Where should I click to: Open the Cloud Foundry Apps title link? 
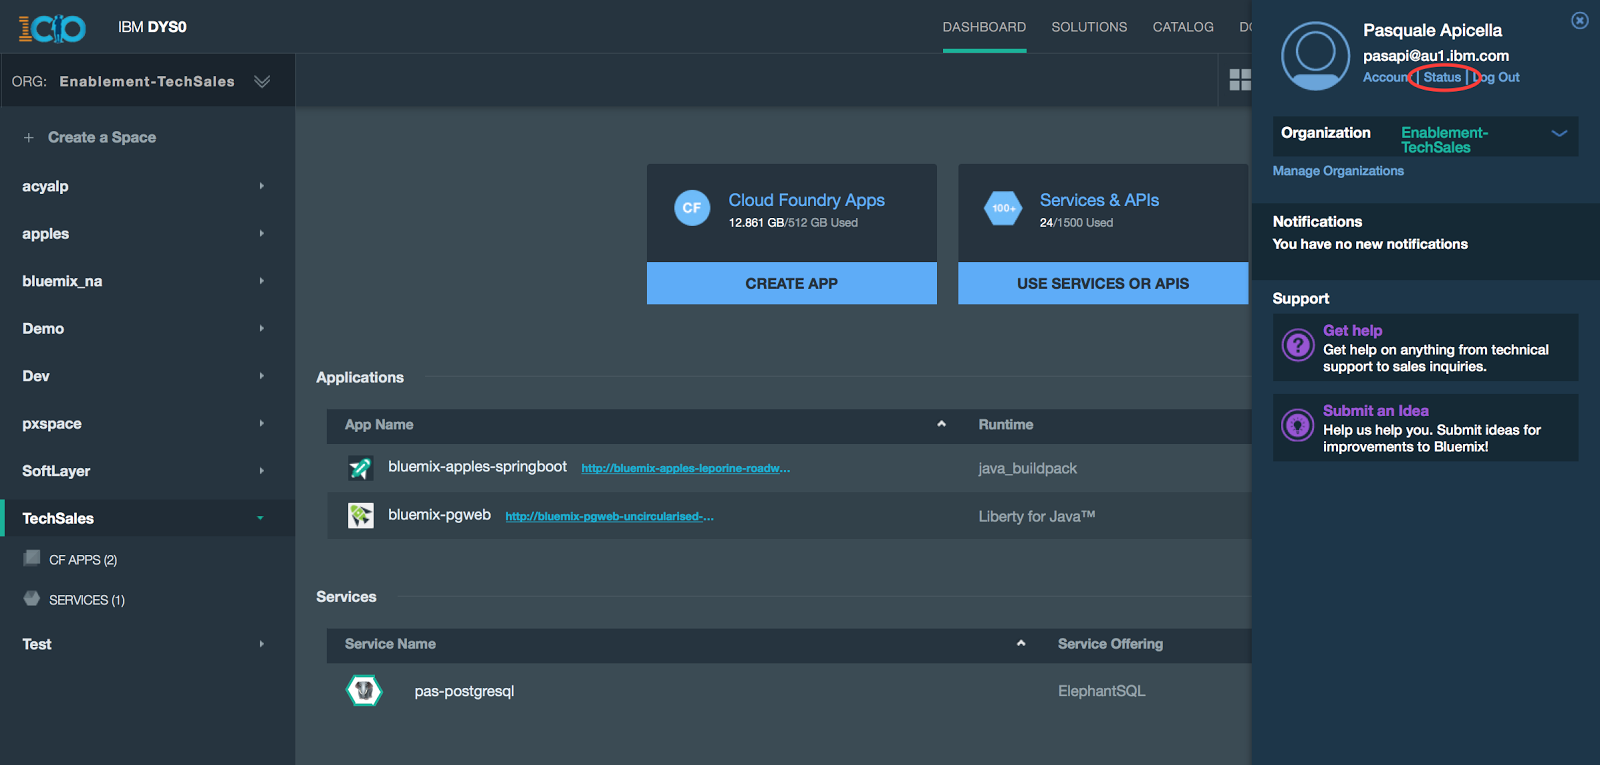[x=807, y=200]
